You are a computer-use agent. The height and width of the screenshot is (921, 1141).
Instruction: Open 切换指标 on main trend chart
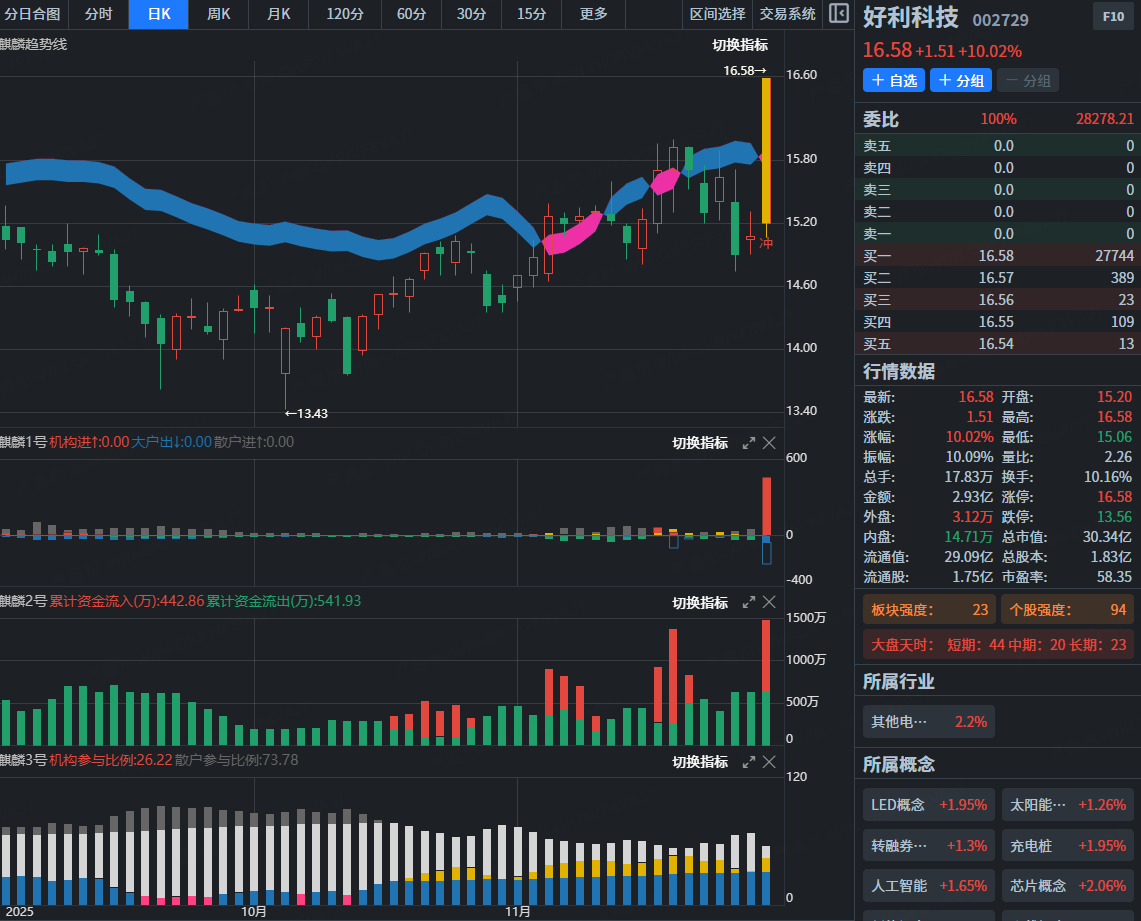pyautogui.click(x=740, y=45)
